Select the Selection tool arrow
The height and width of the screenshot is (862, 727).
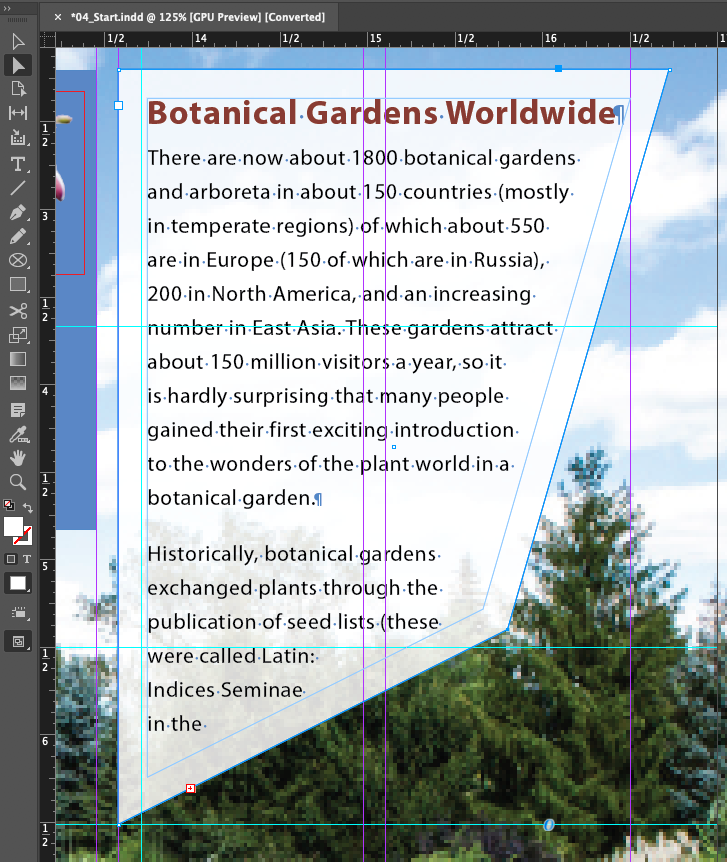click(18, 41)
